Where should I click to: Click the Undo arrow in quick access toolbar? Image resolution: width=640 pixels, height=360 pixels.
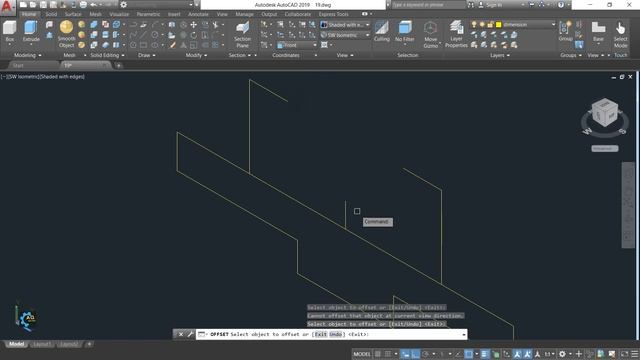point(93,5)
